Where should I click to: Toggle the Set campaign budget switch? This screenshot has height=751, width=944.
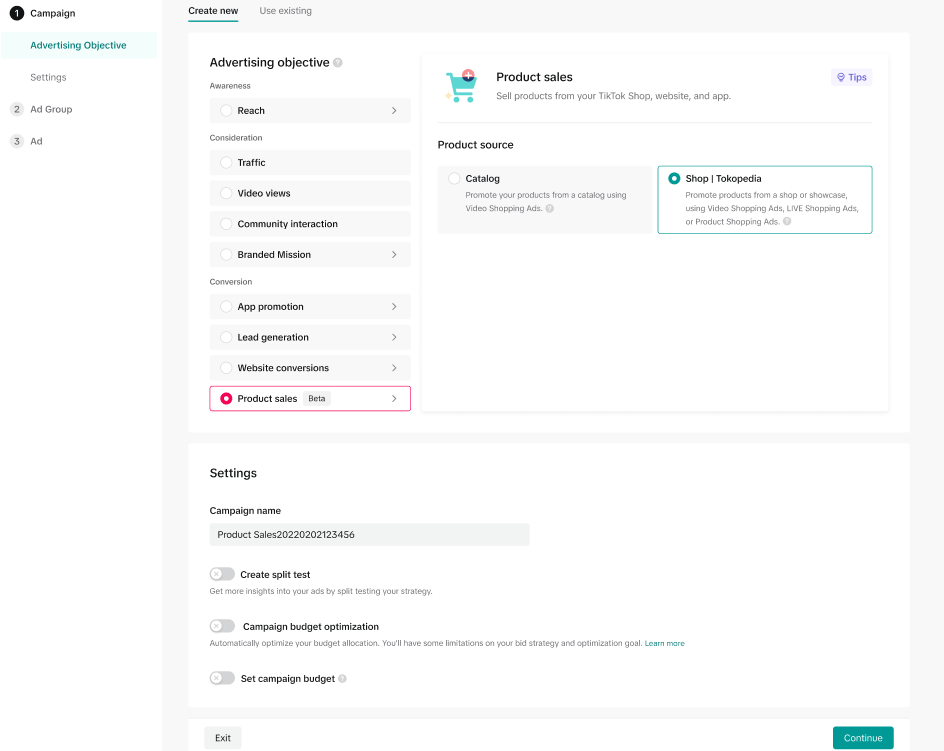point(222,679)
